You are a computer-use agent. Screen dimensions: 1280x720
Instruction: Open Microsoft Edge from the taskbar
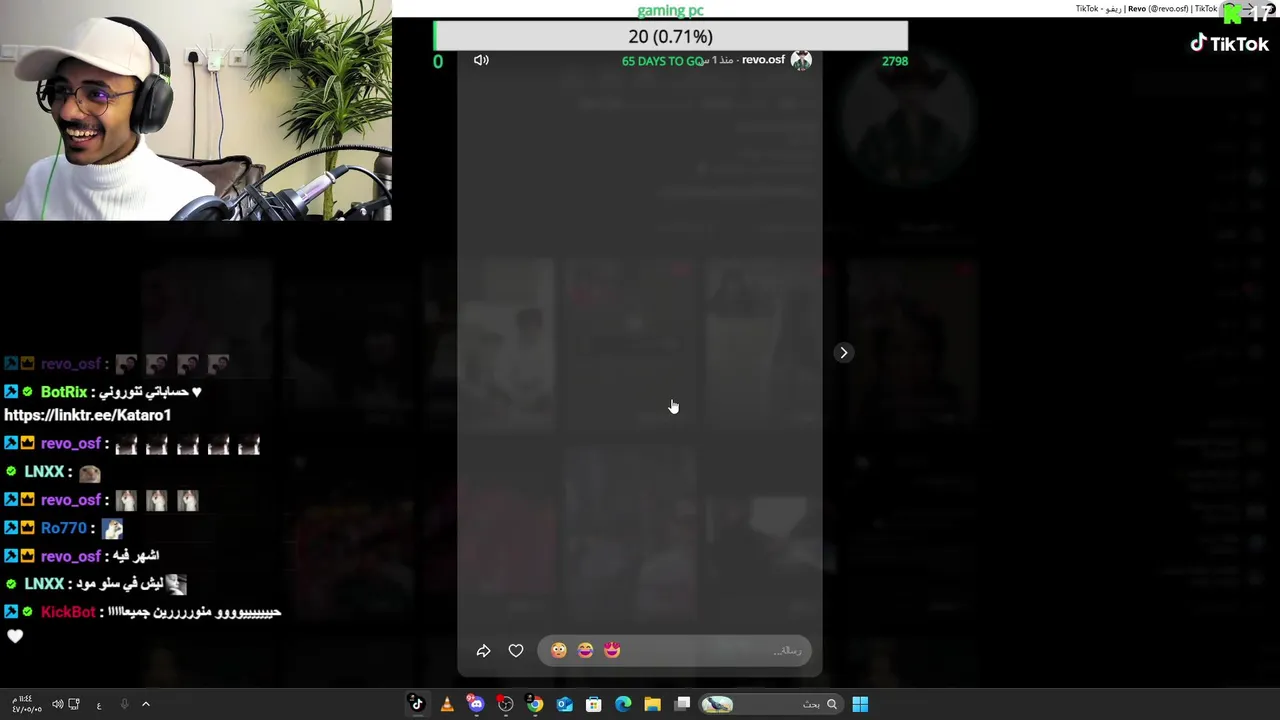[623, 704]
